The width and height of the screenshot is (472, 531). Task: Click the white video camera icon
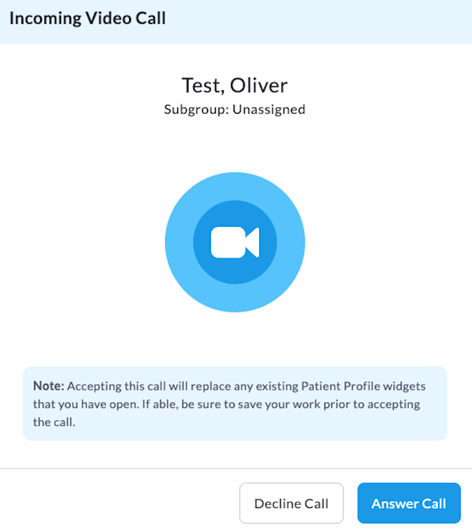[235, 242]
